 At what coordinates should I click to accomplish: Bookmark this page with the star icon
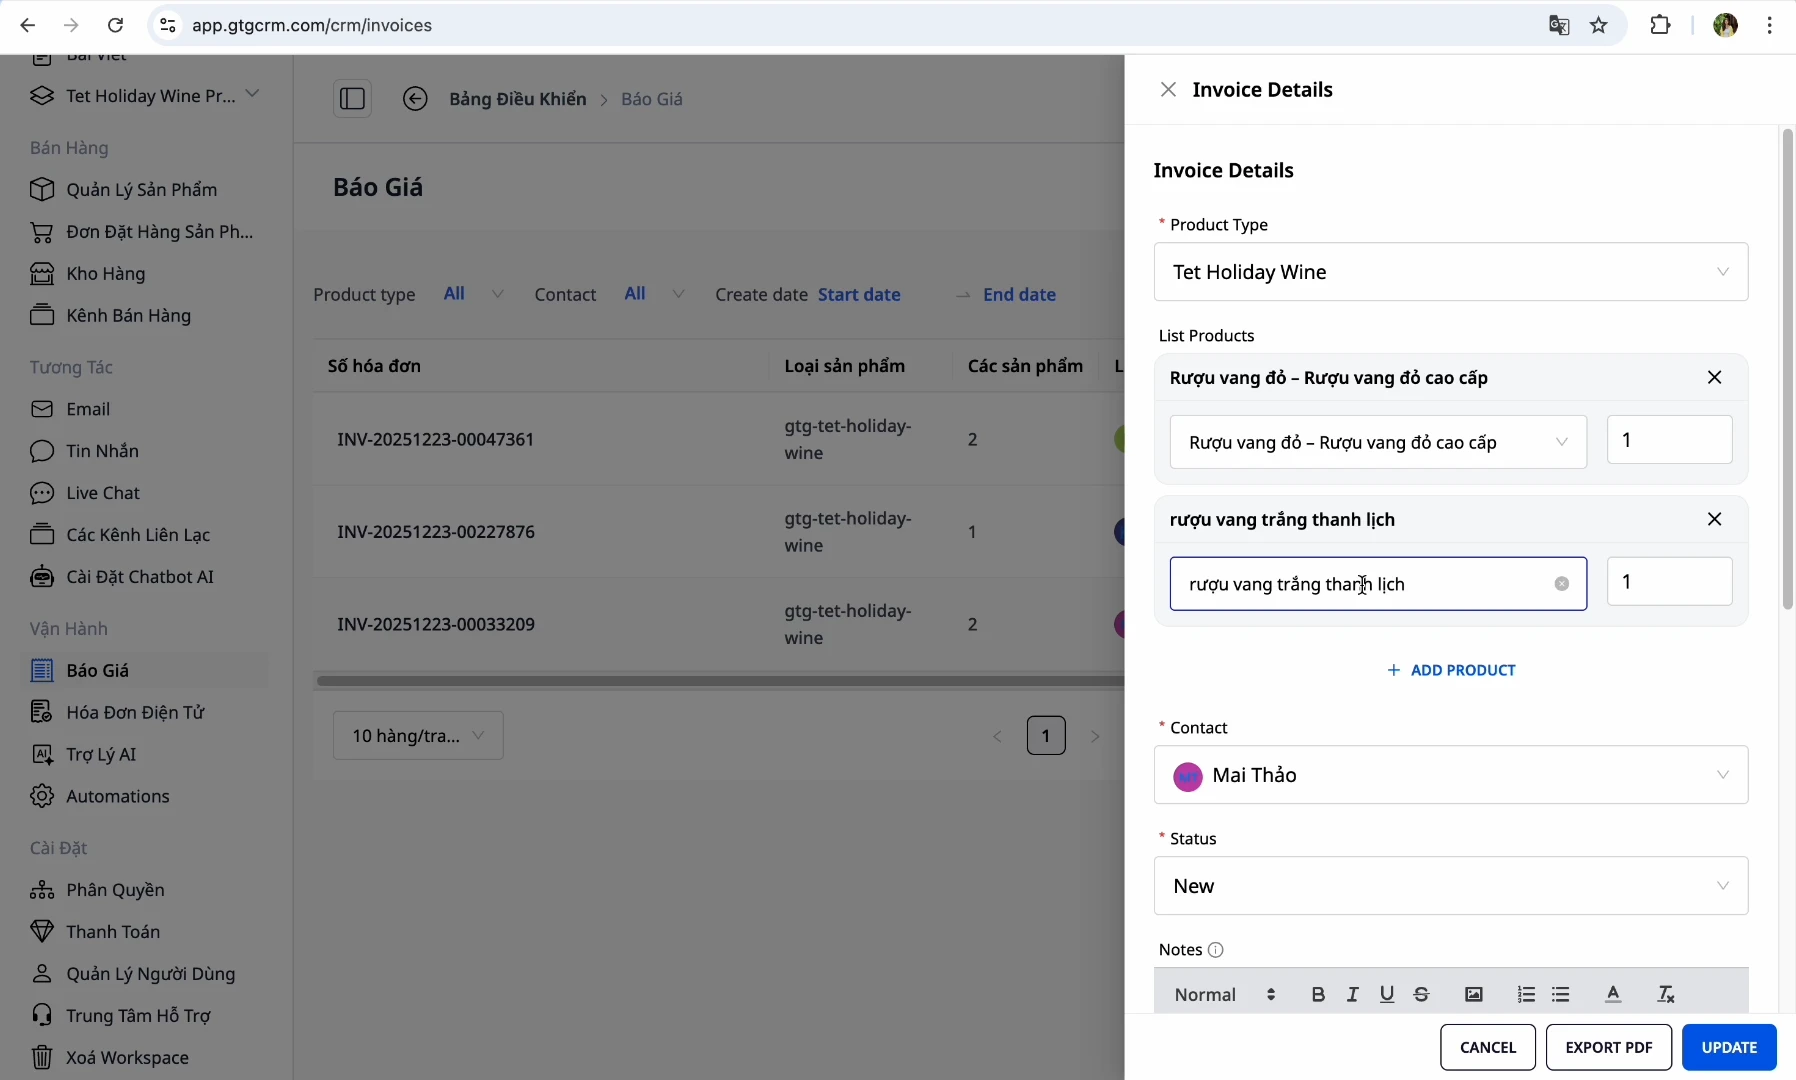pos(1598,25)
